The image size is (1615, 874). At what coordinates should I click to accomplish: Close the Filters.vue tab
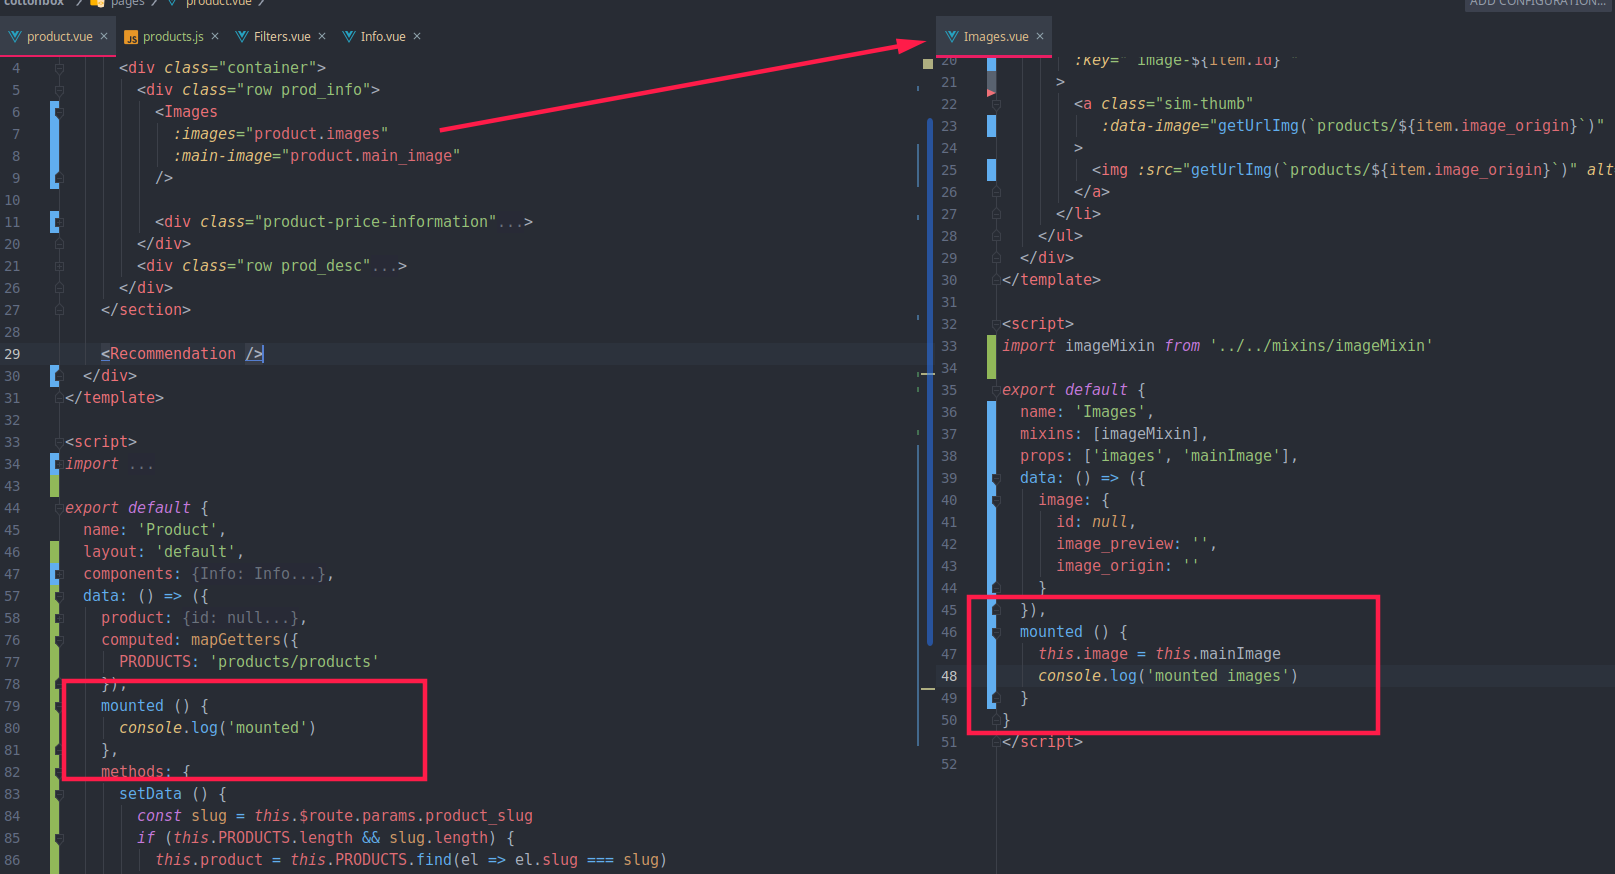(322, 36)
